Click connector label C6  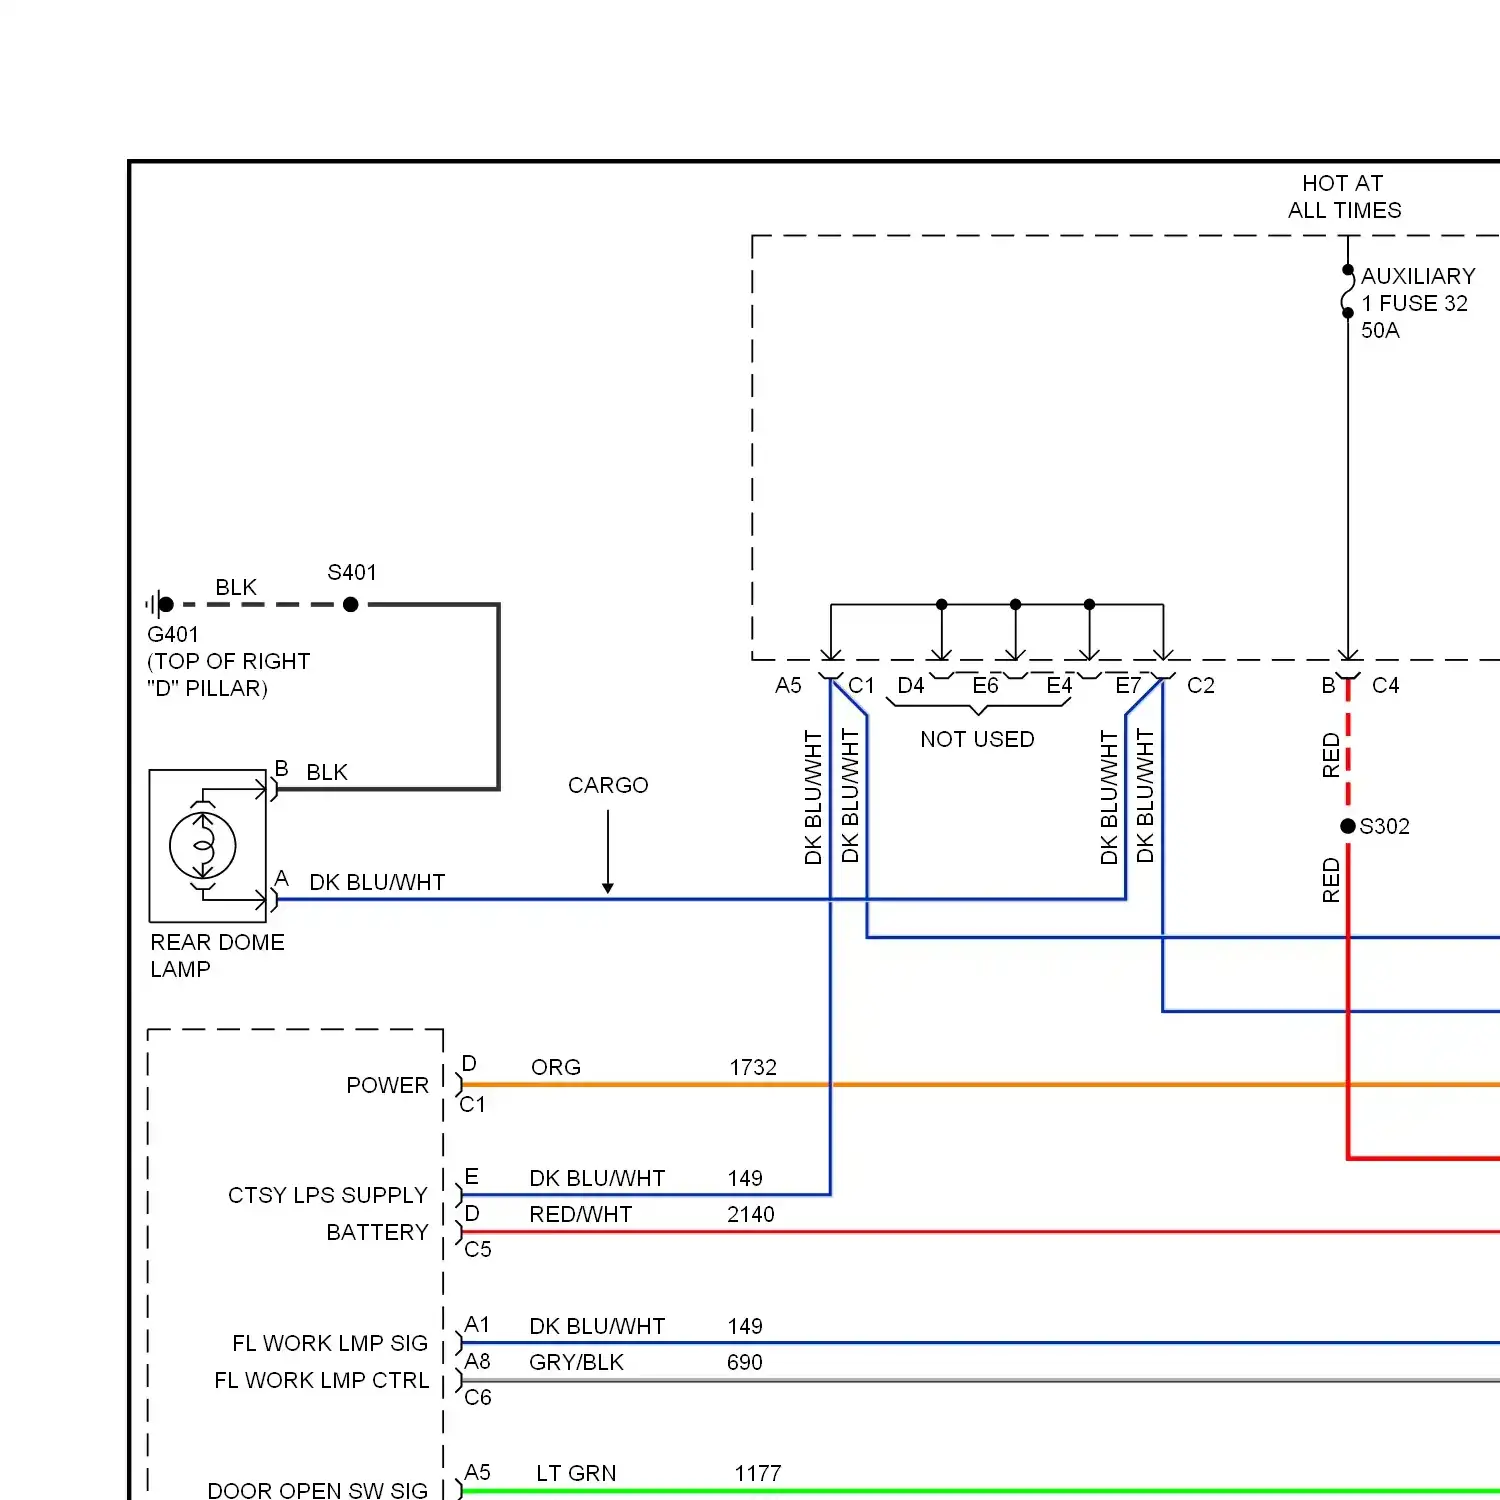coord(478,1397)
